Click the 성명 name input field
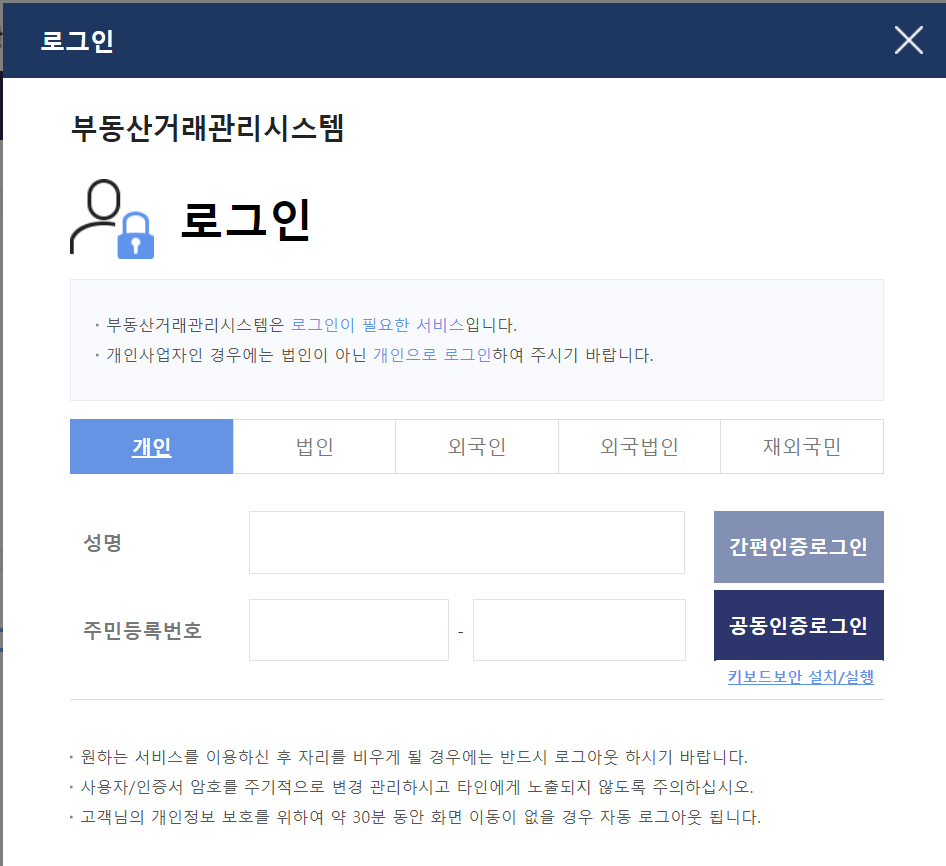The image size is (946, 866). [466, 542]
